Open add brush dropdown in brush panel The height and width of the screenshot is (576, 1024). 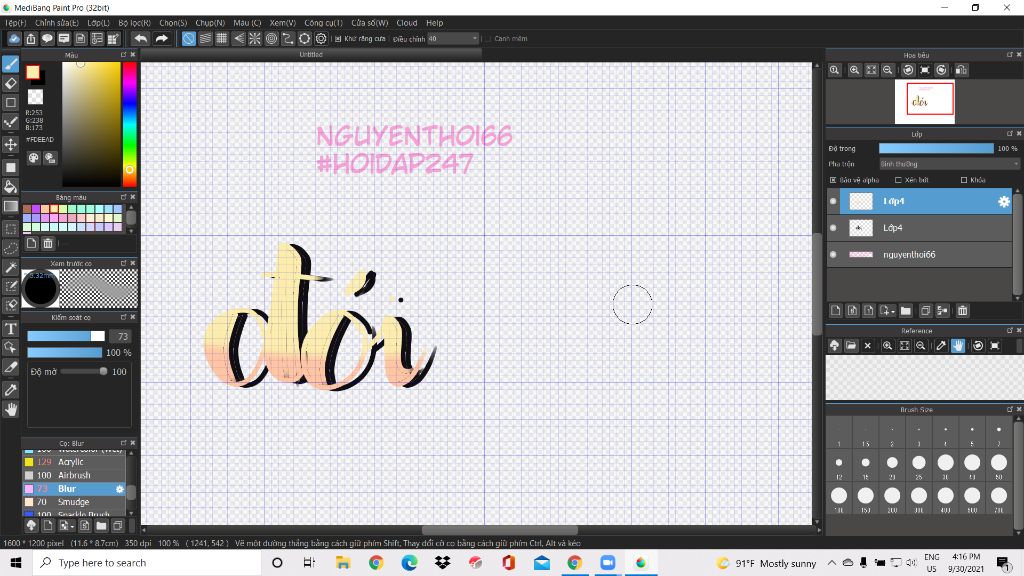tap(65, 525)
